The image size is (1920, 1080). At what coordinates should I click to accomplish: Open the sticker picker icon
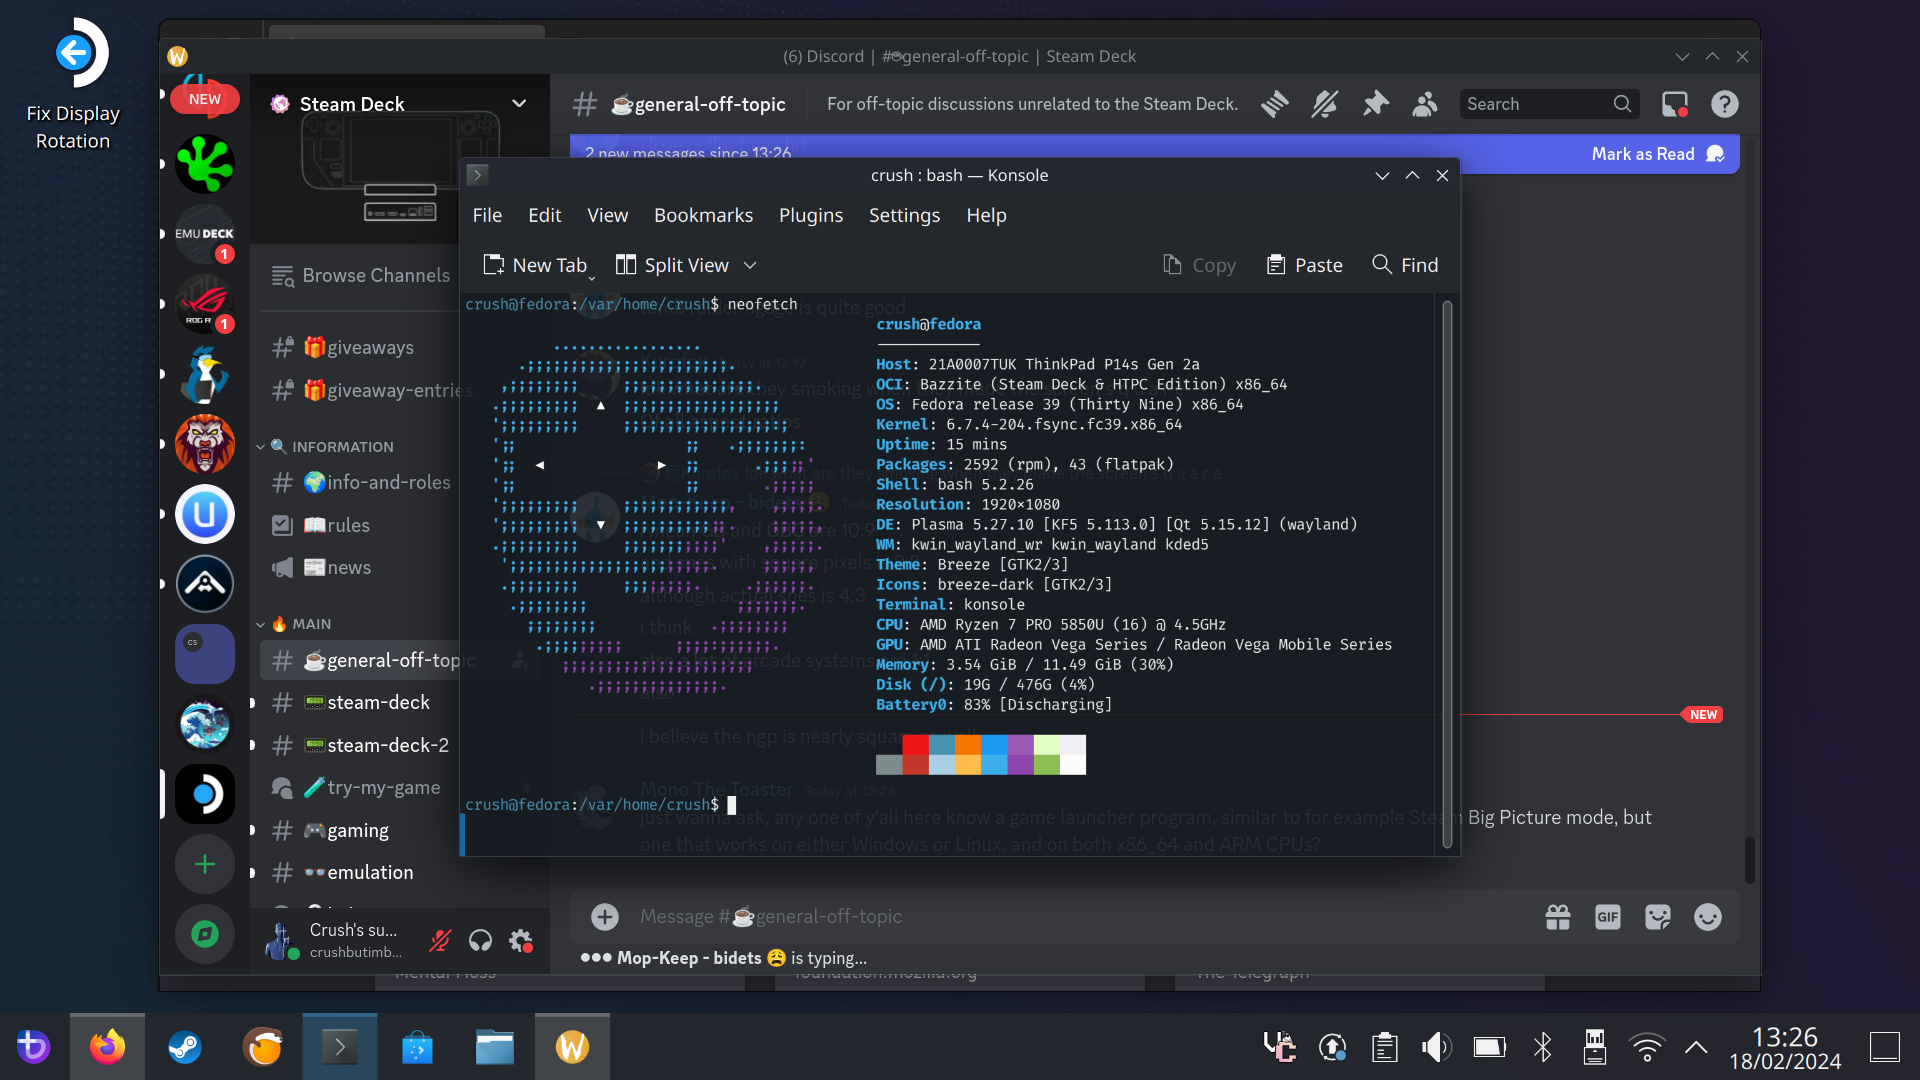[1658, 916]
